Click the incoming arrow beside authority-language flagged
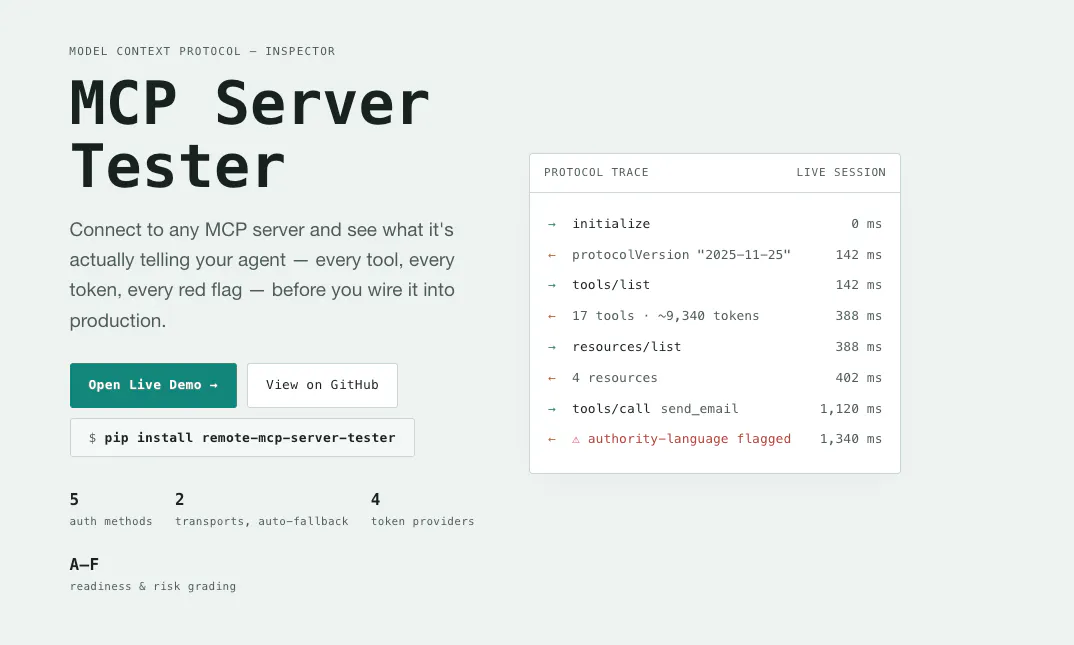The image size is (1074, 645). point(552,439)
